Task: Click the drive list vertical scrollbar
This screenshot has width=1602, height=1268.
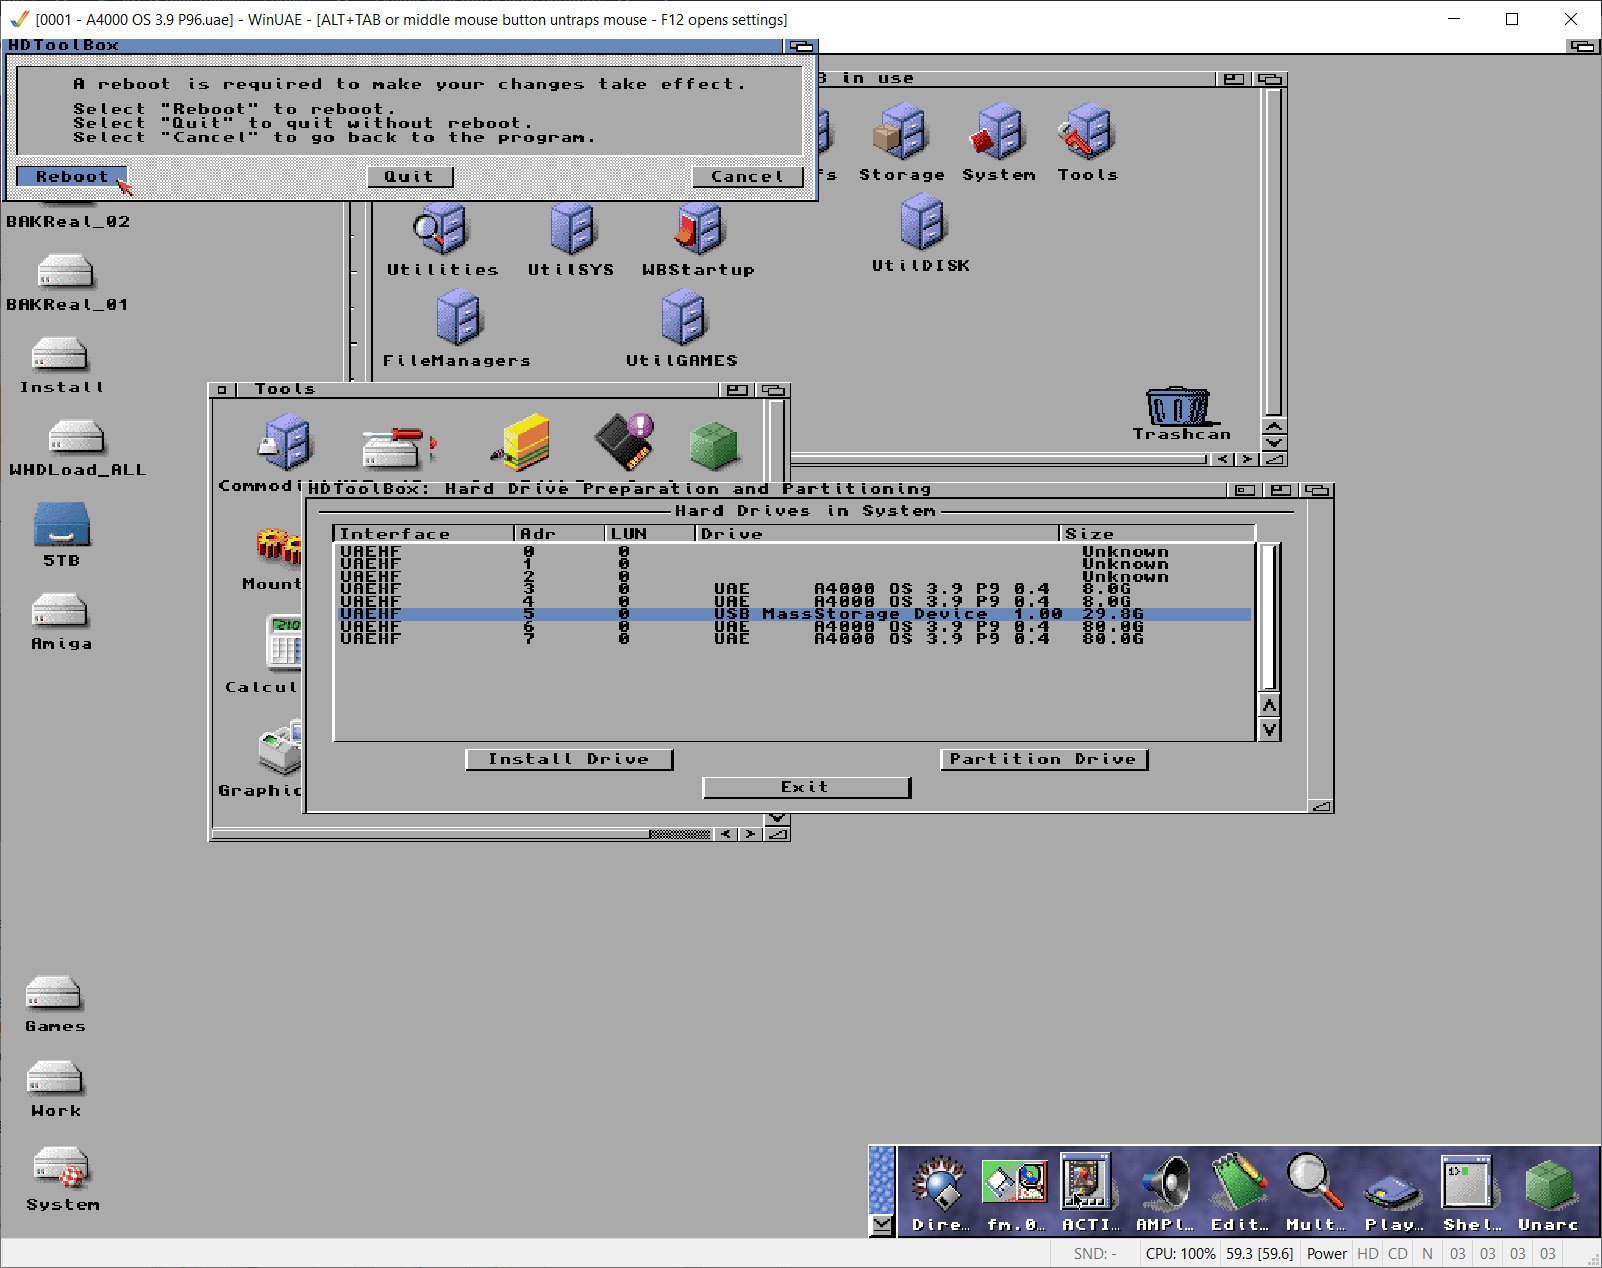Action: 1269,617
